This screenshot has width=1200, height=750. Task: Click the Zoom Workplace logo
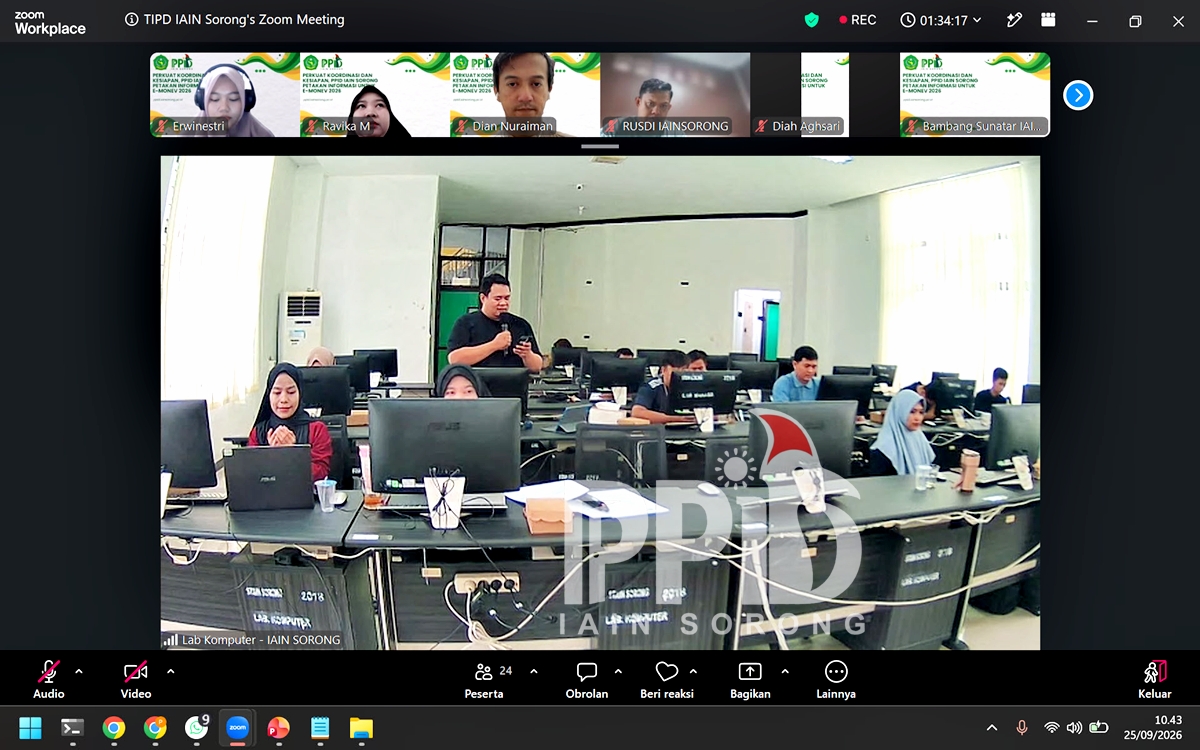point(50,23)
